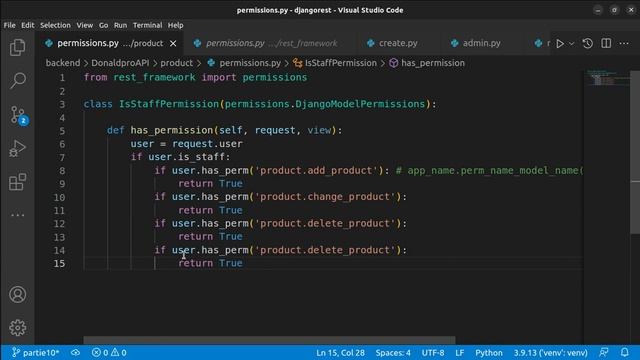Open the Explorer view in activity bar

tap(17, 47)
